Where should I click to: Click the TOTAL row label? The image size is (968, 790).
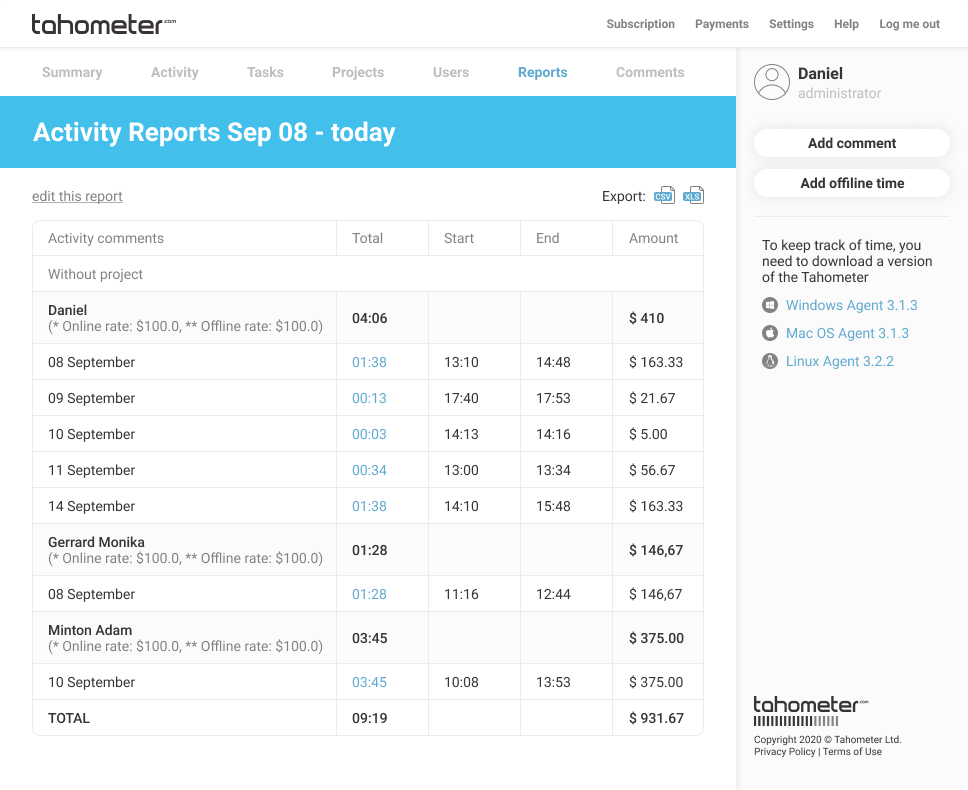69,718
